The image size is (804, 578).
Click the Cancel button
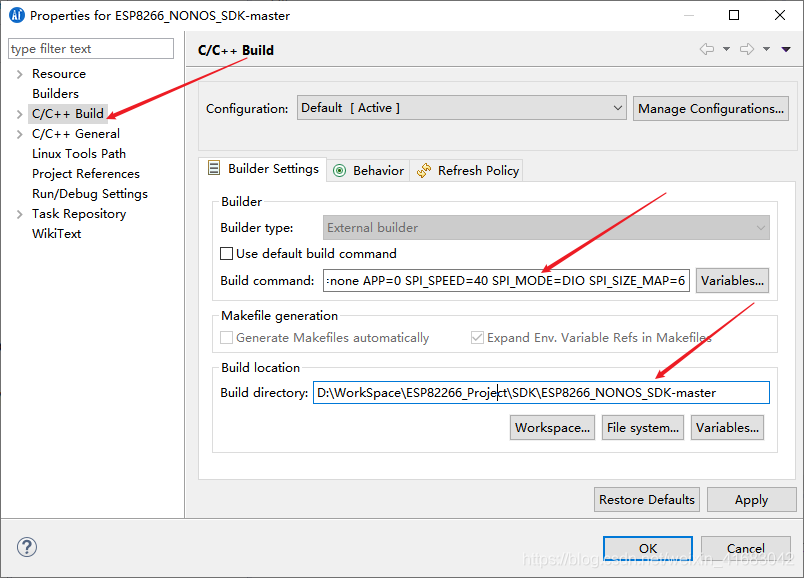click(x=746, y=548)
